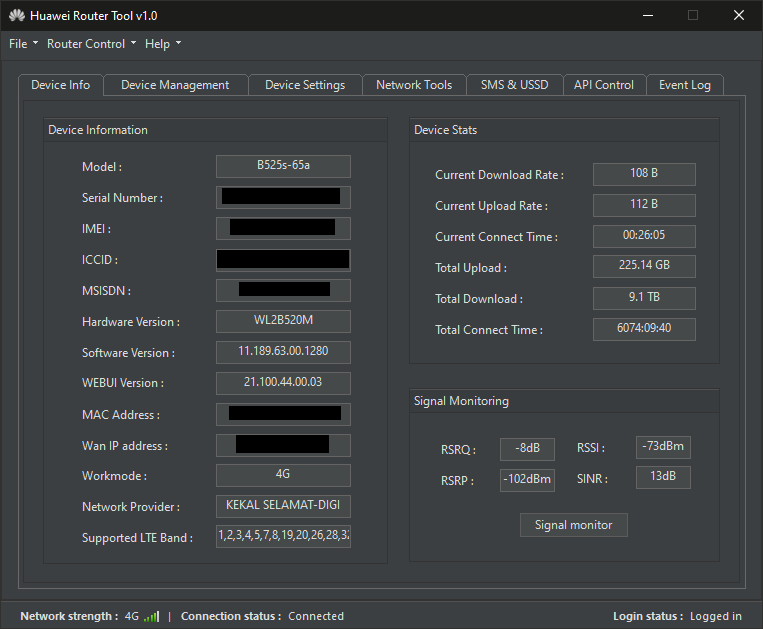The height and width of the screenshot is (629, 763).
Task: Select the Software Version value field
Action: [x=283, y=352]
